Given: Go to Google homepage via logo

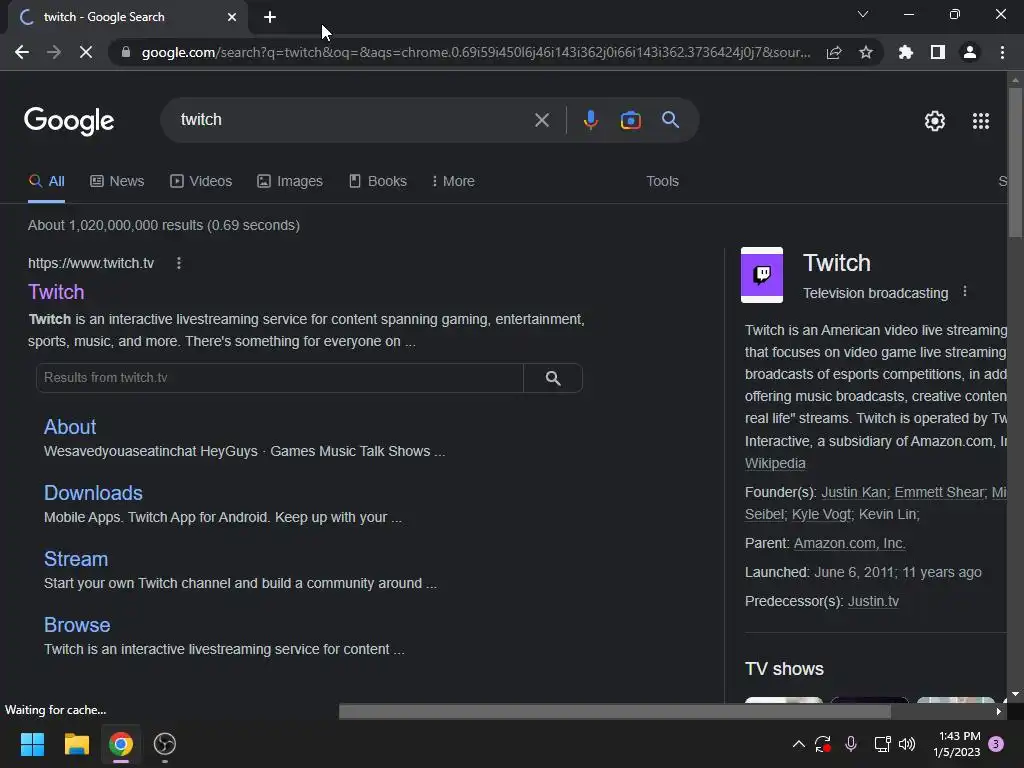Looking at the screenshot, I should point(69,121).
